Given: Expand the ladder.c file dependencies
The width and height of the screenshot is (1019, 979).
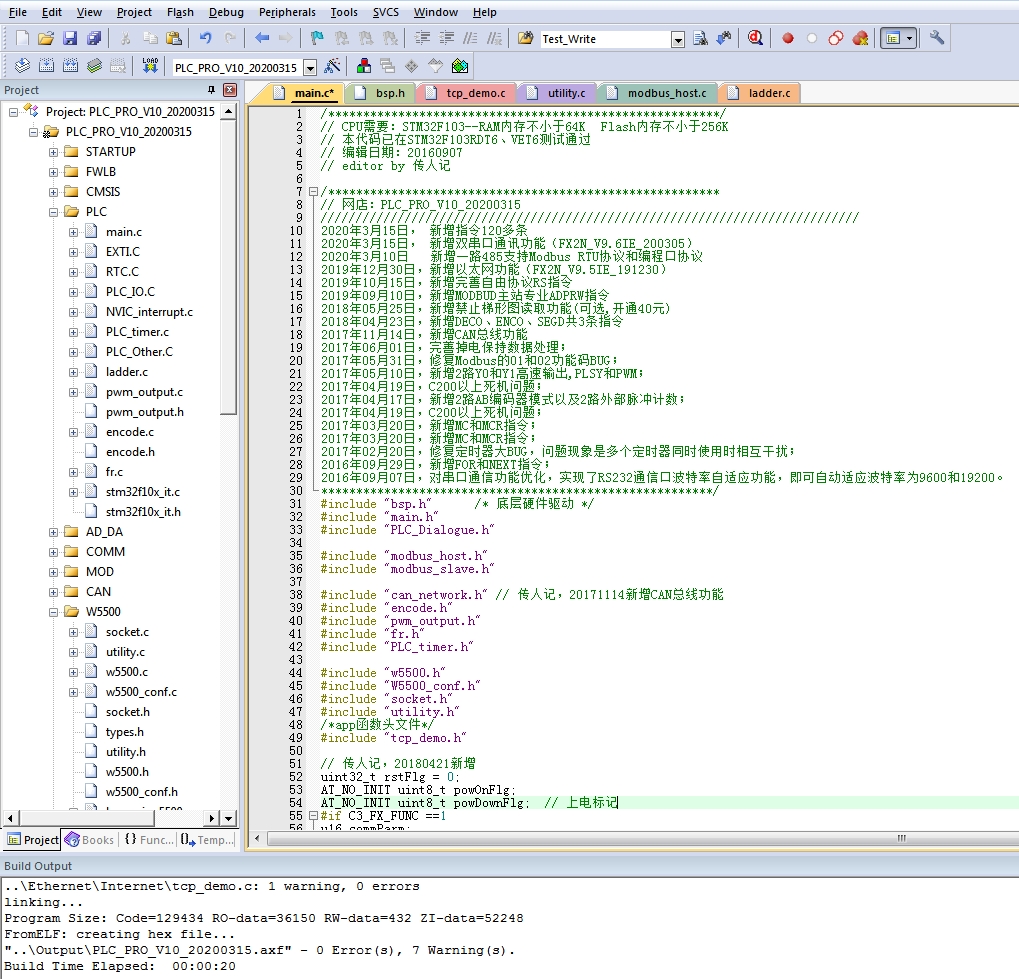Looking at the screenshot, I should [x=73, y=372].
